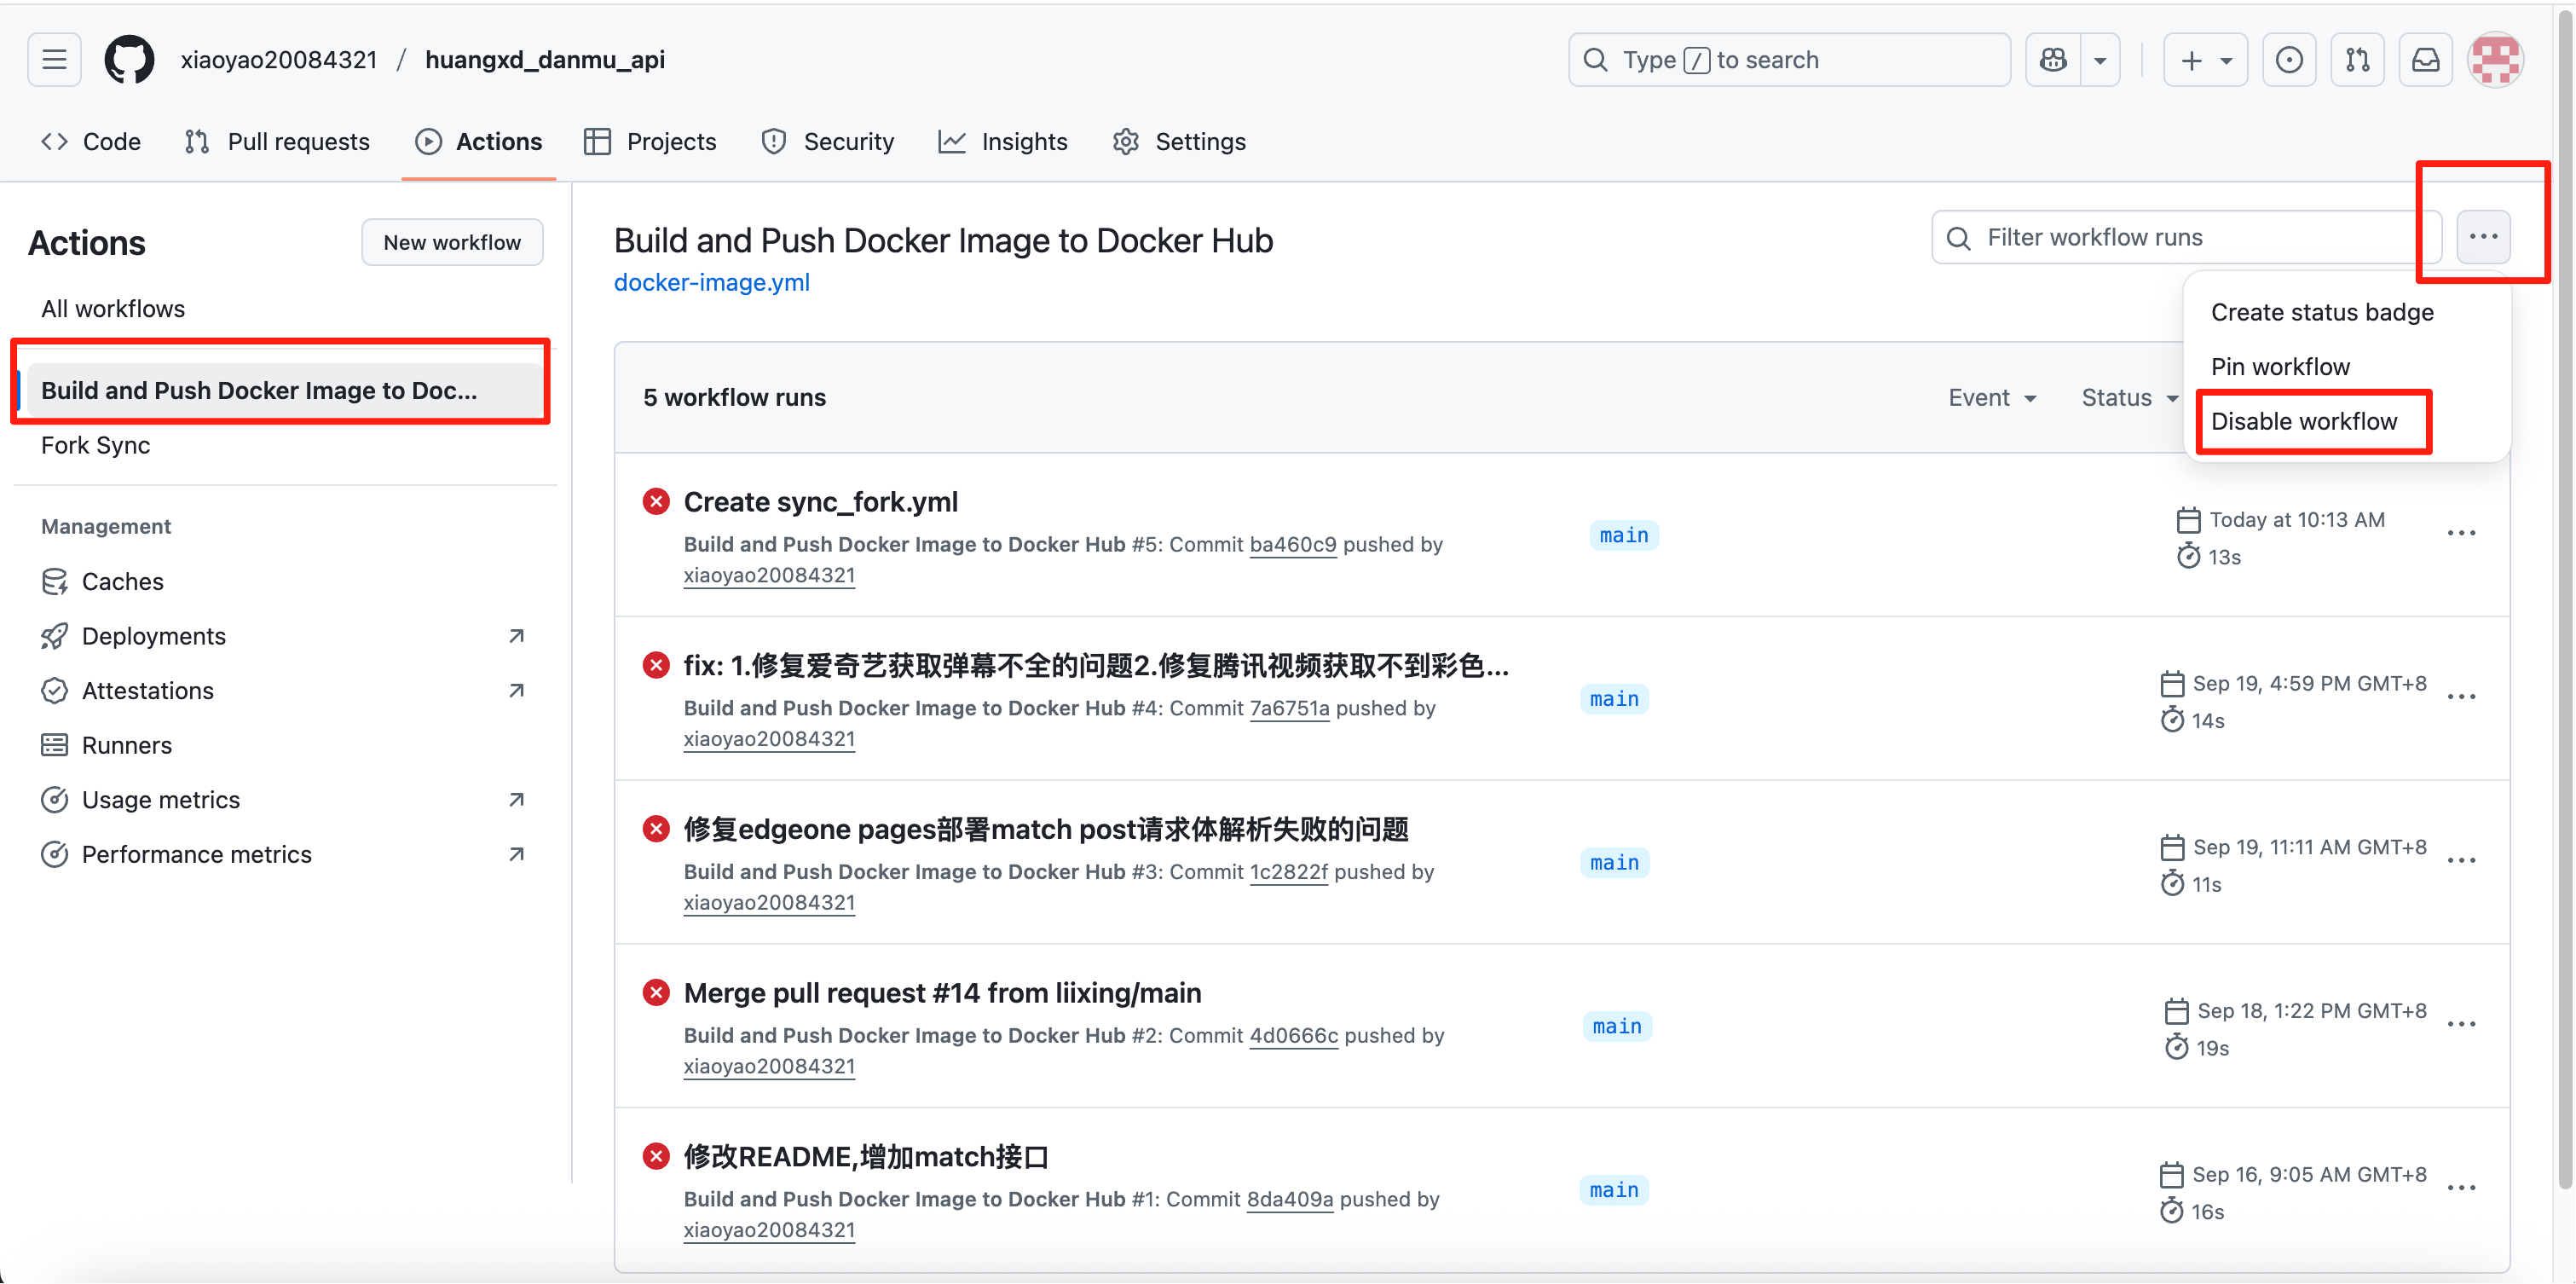This screenshot has width=2576, height=1284.
Task: Select Build and Push Docker Image workflow
Action: coord(284,390)
